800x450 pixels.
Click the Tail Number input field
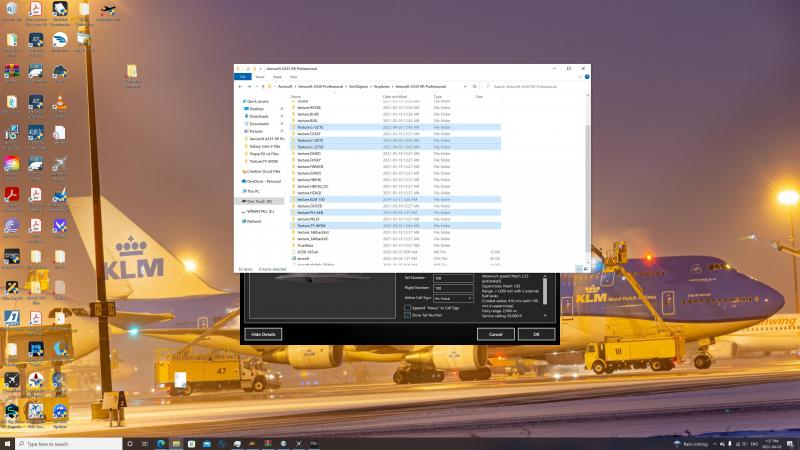tap(453, 278)
